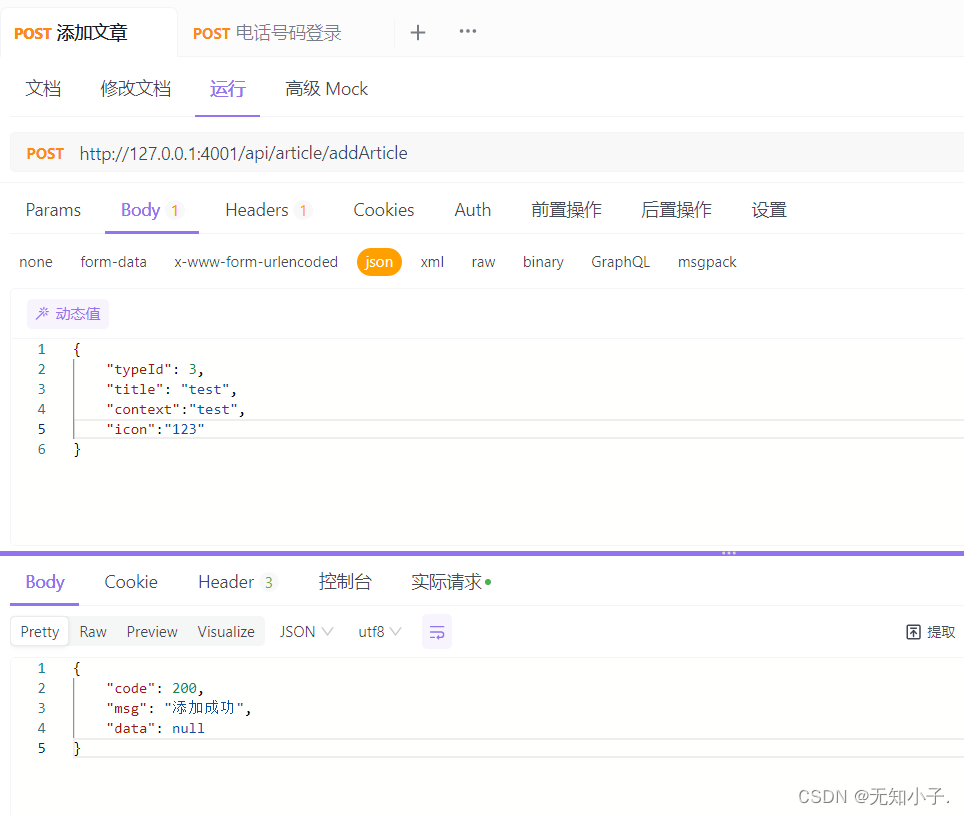
Task: Open the response Body tab
Action: [x=45, y=581]
